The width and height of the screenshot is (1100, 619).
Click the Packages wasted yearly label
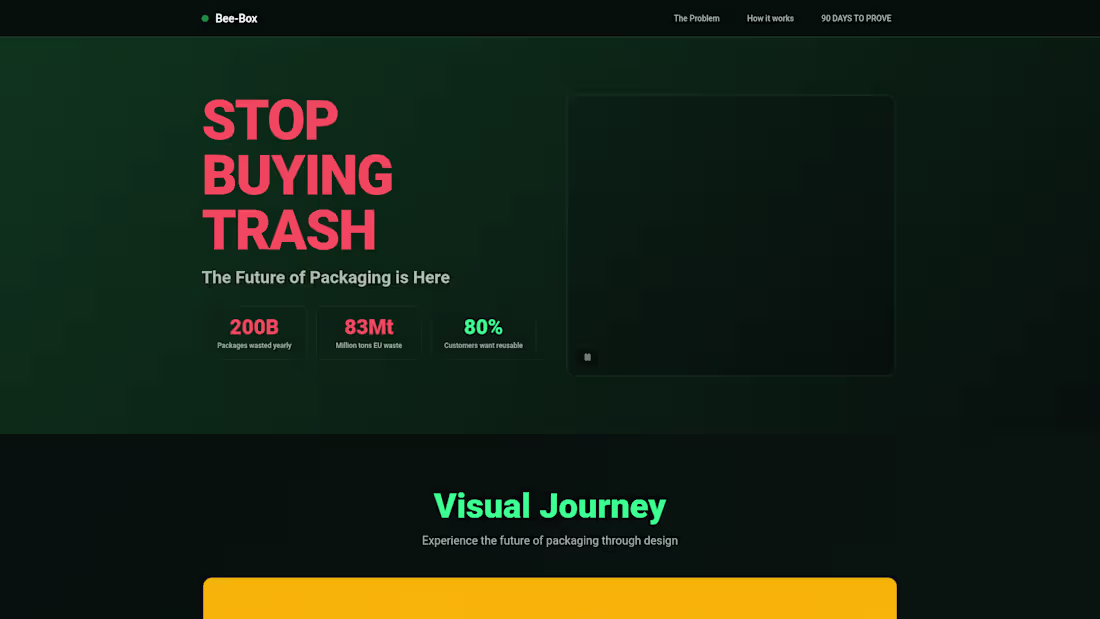tap(255, 345)
